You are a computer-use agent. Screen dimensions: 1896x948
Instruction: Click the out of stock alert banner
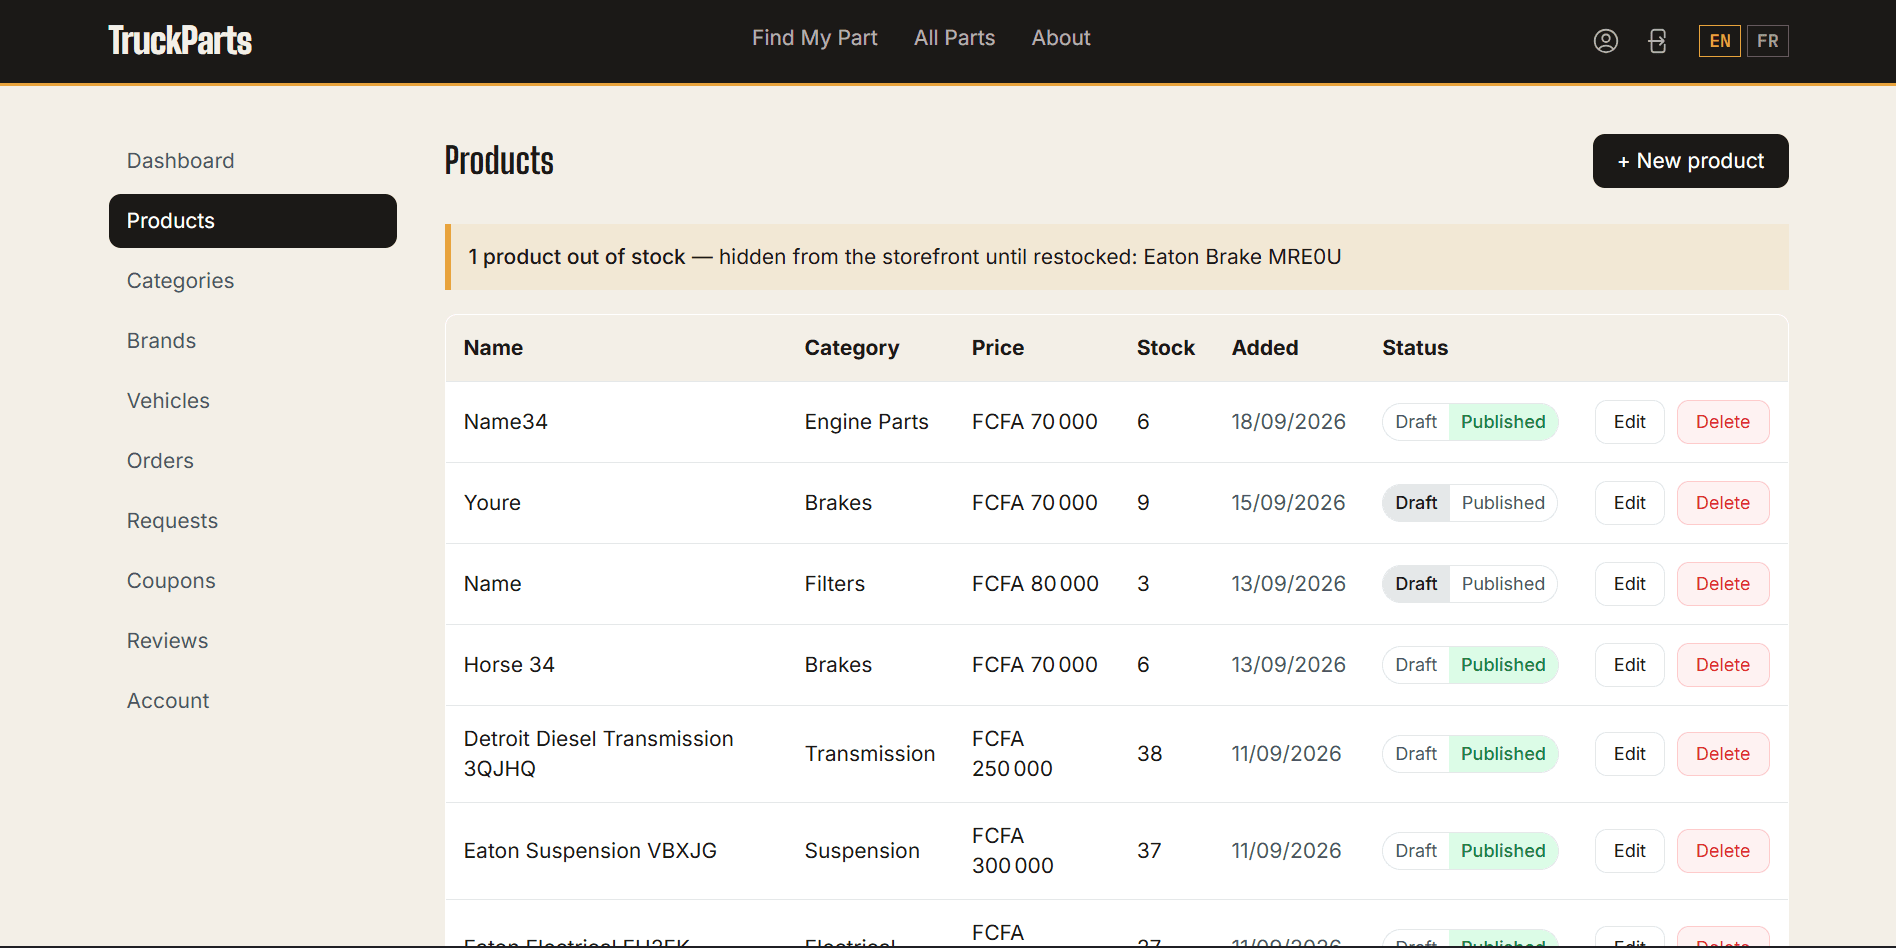(1116, 257)
